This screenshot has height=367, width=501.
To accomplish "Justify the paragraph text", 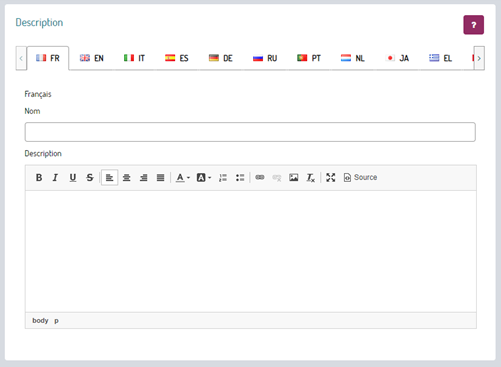I will point(160,178).
